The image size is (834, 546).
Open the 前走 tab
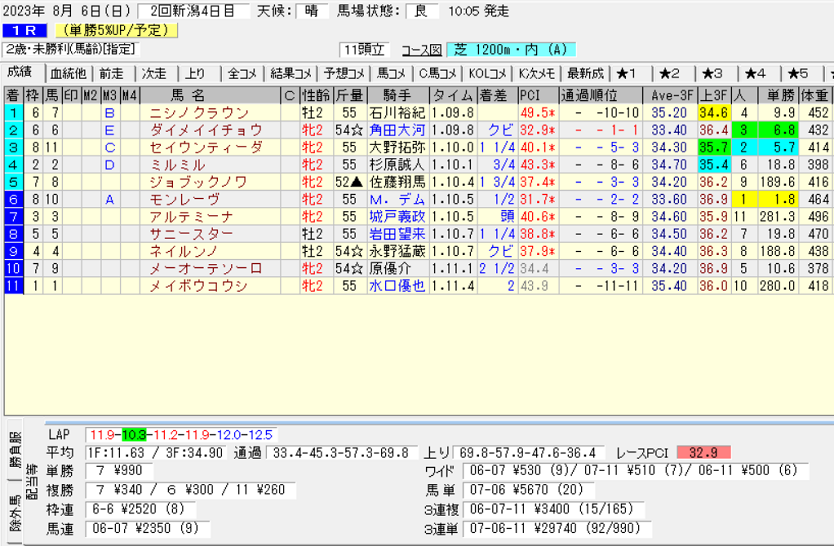[x=112, y=74]
